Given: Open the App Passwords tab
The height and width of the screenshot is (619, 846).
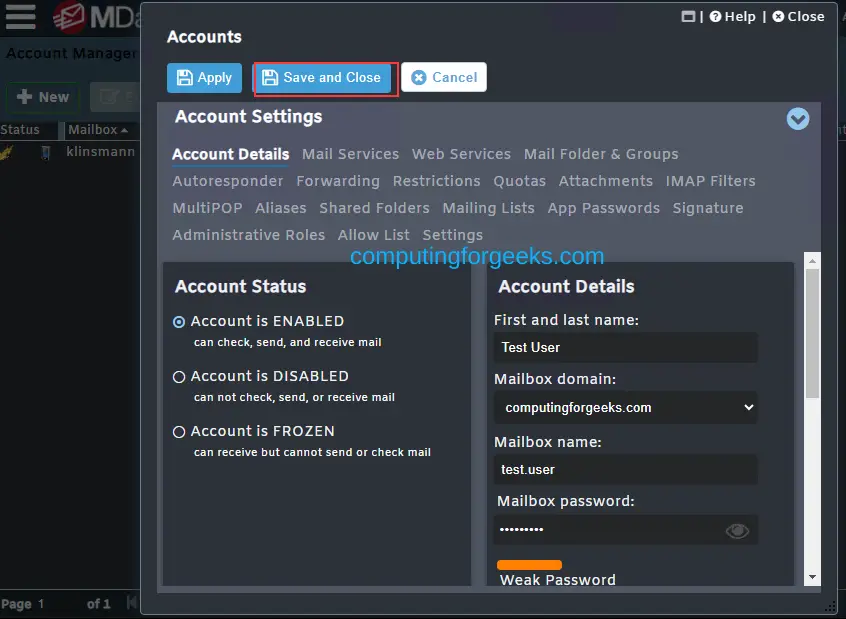Looking at the screenshot, I should 604,208.
